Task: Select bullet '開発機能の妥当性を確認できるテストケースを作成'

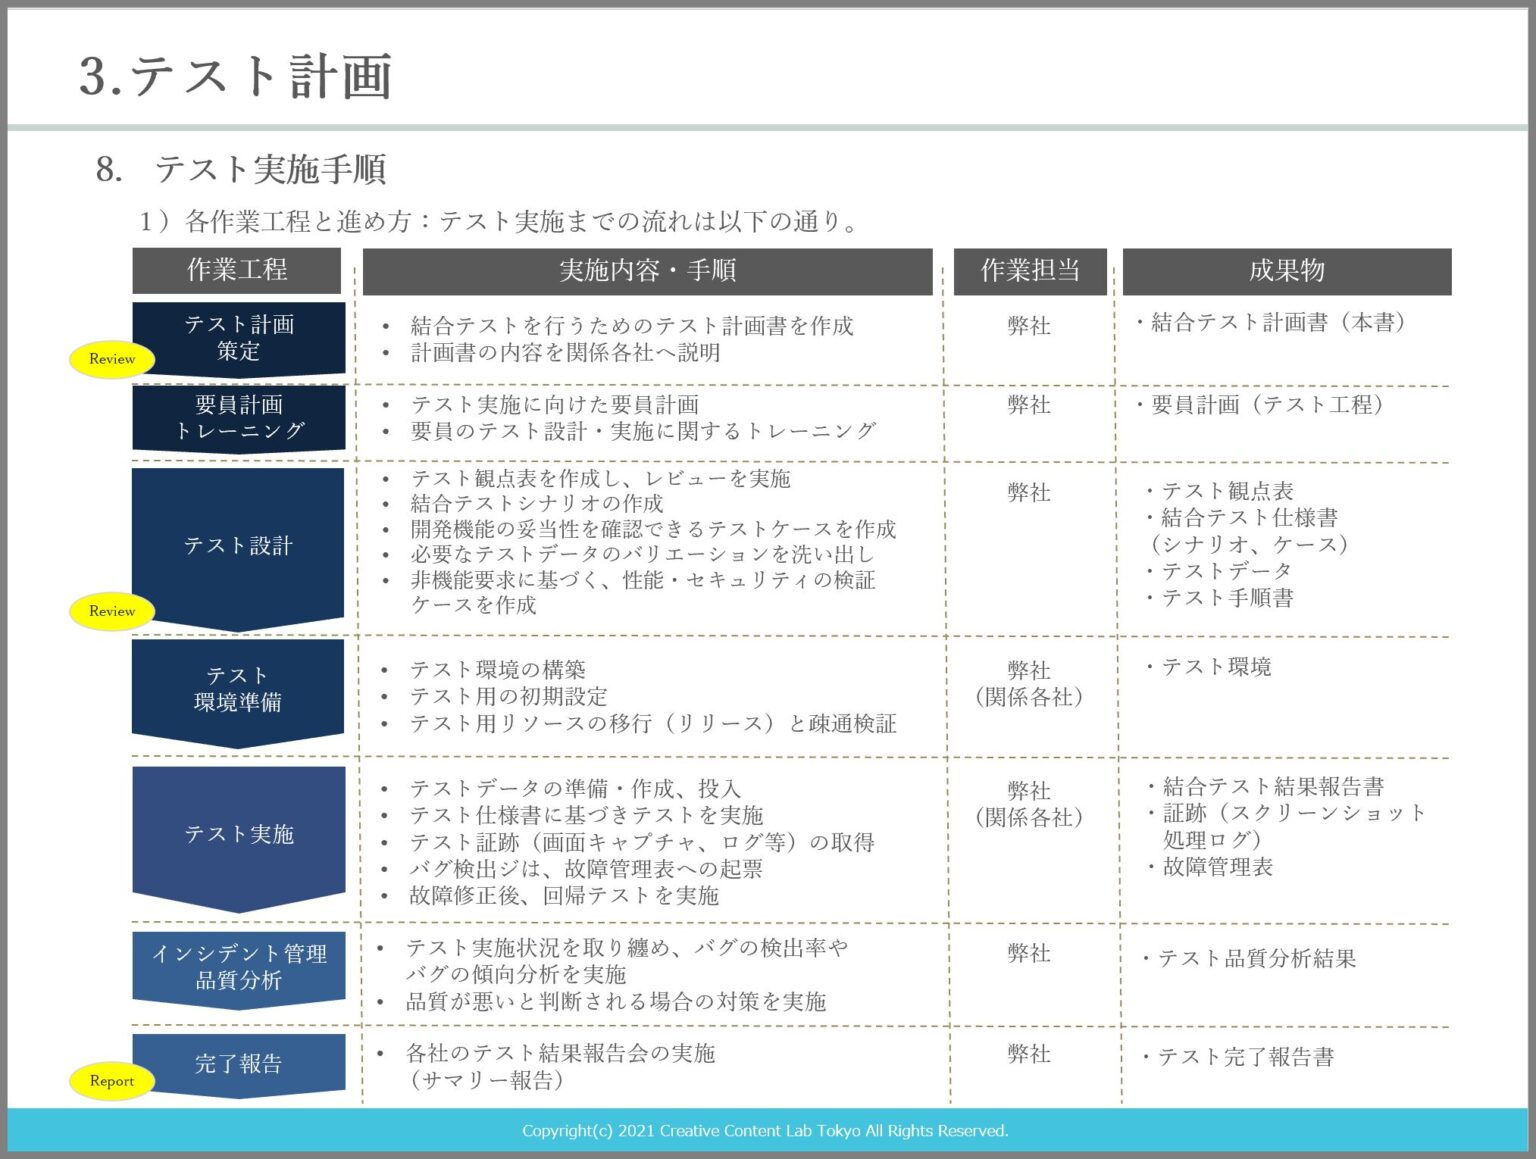Action: coord(654,529)
